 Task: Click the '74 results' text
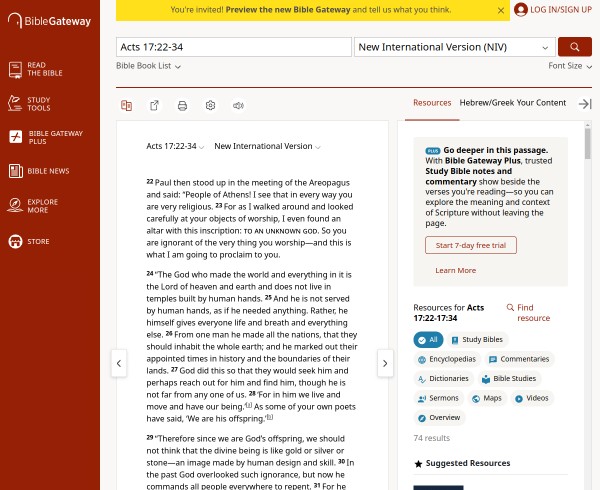(432, 438)
